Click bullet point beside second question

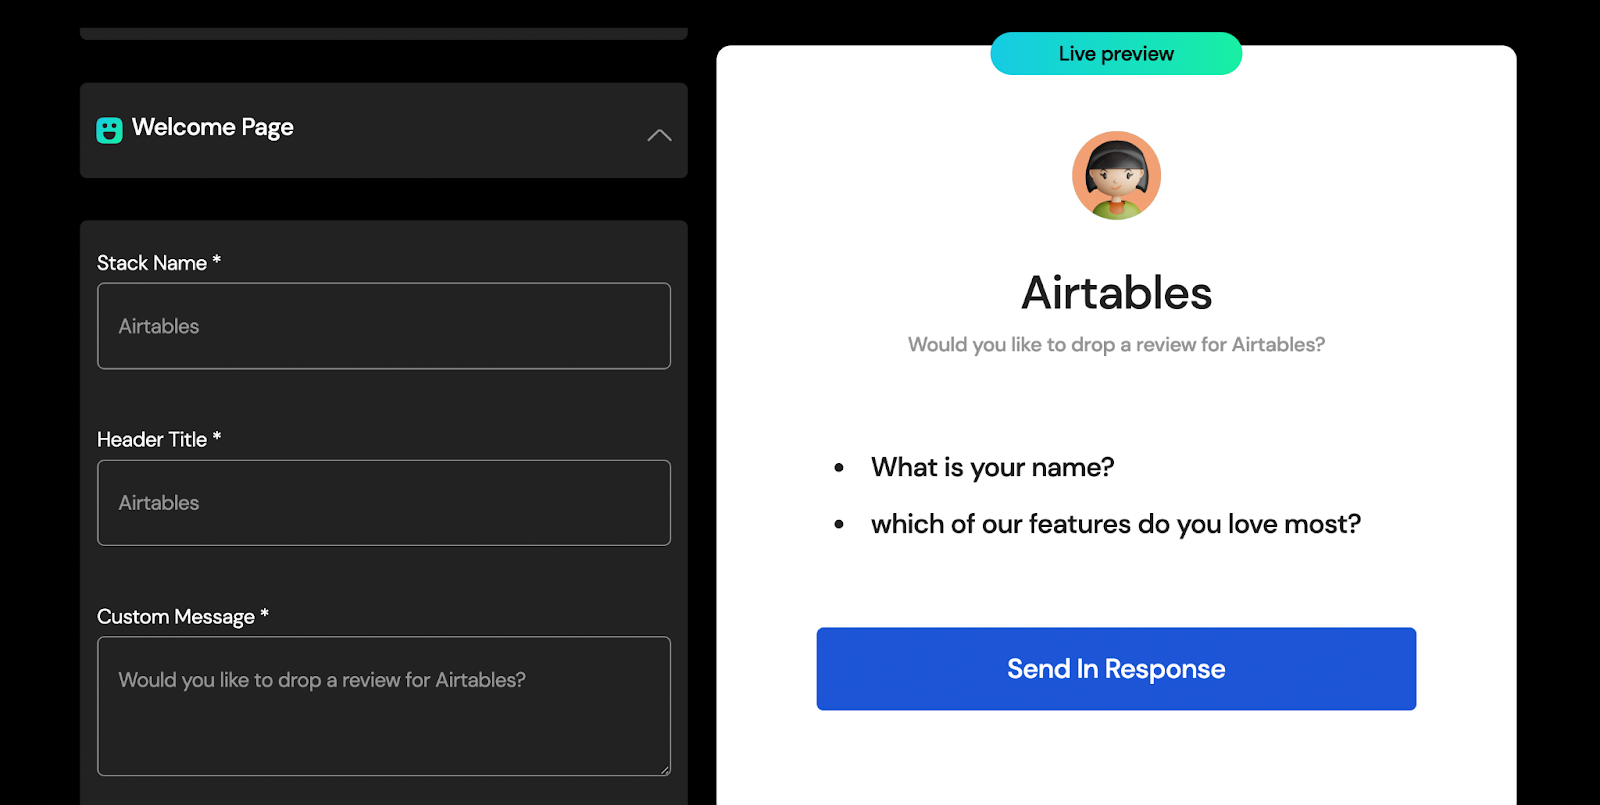[x=839, y=524]
